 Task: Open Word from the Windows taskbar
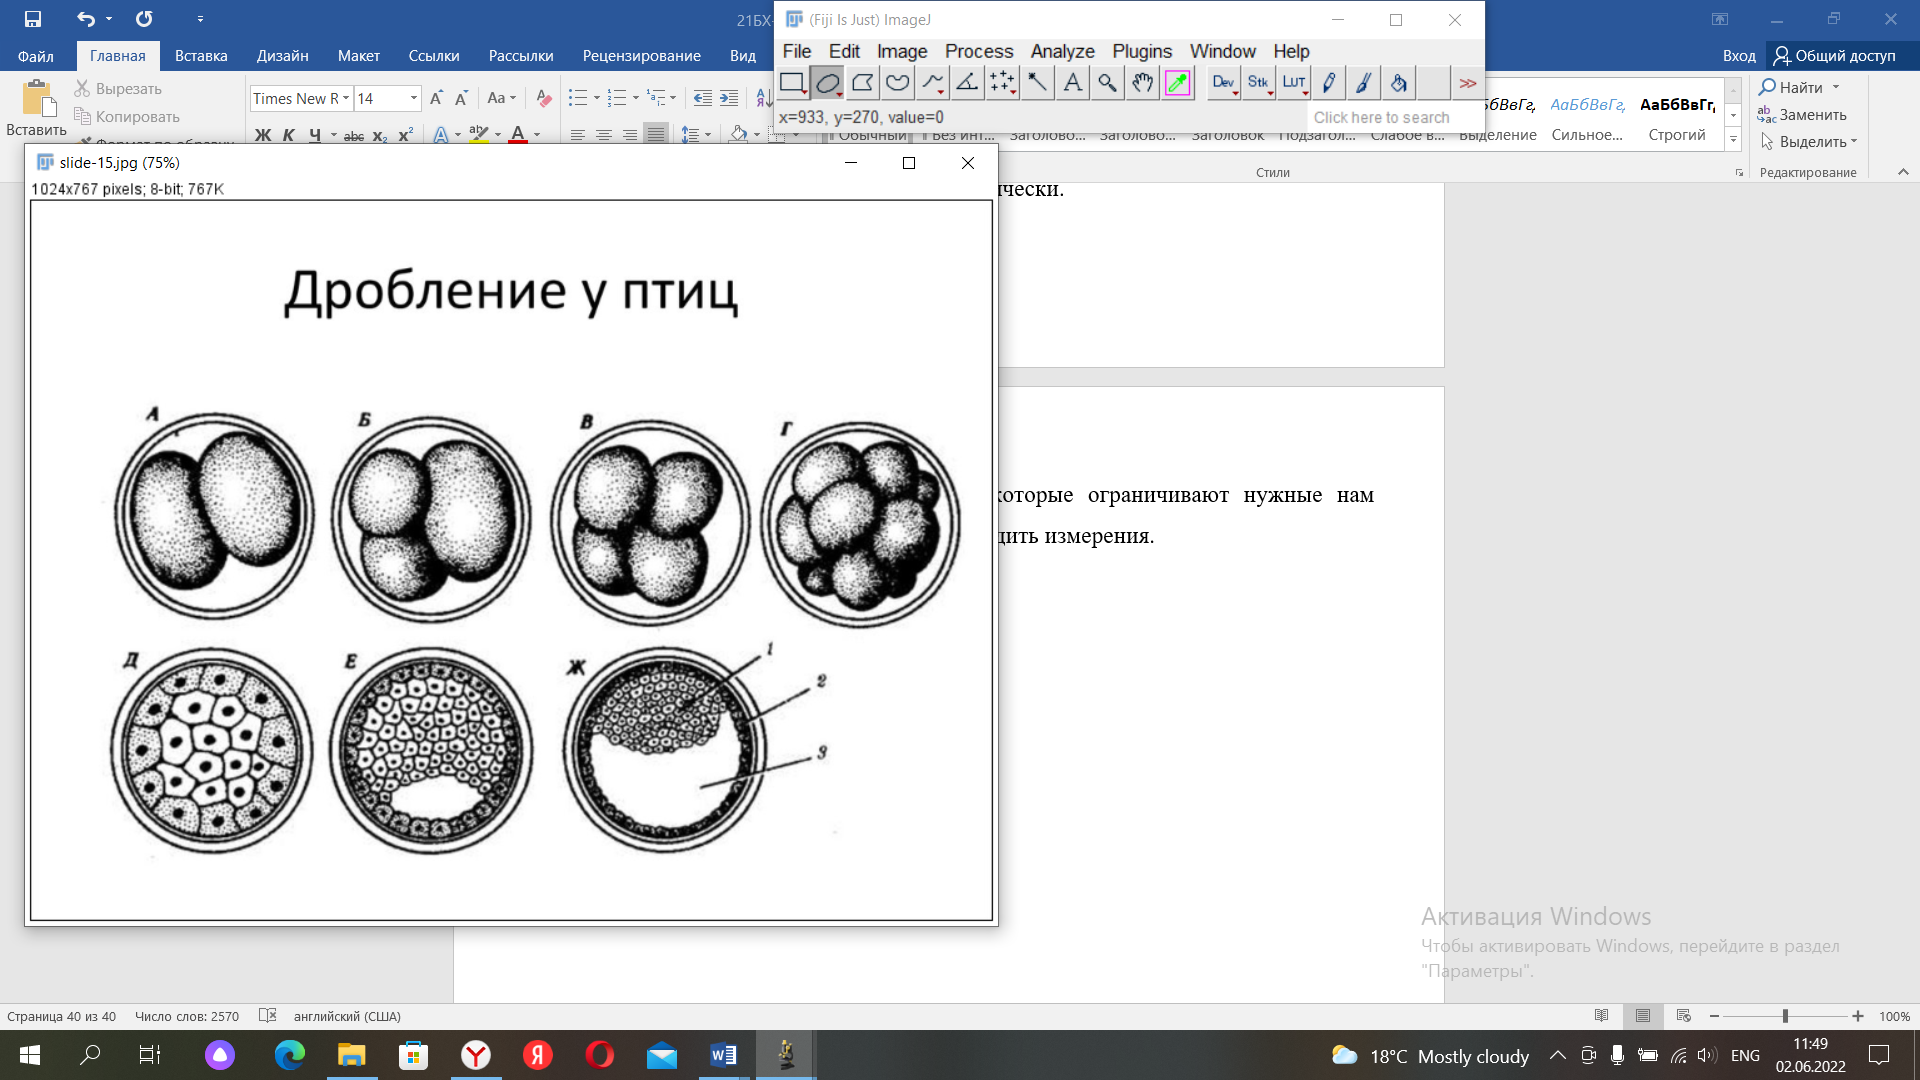(x=723, y=1055)
